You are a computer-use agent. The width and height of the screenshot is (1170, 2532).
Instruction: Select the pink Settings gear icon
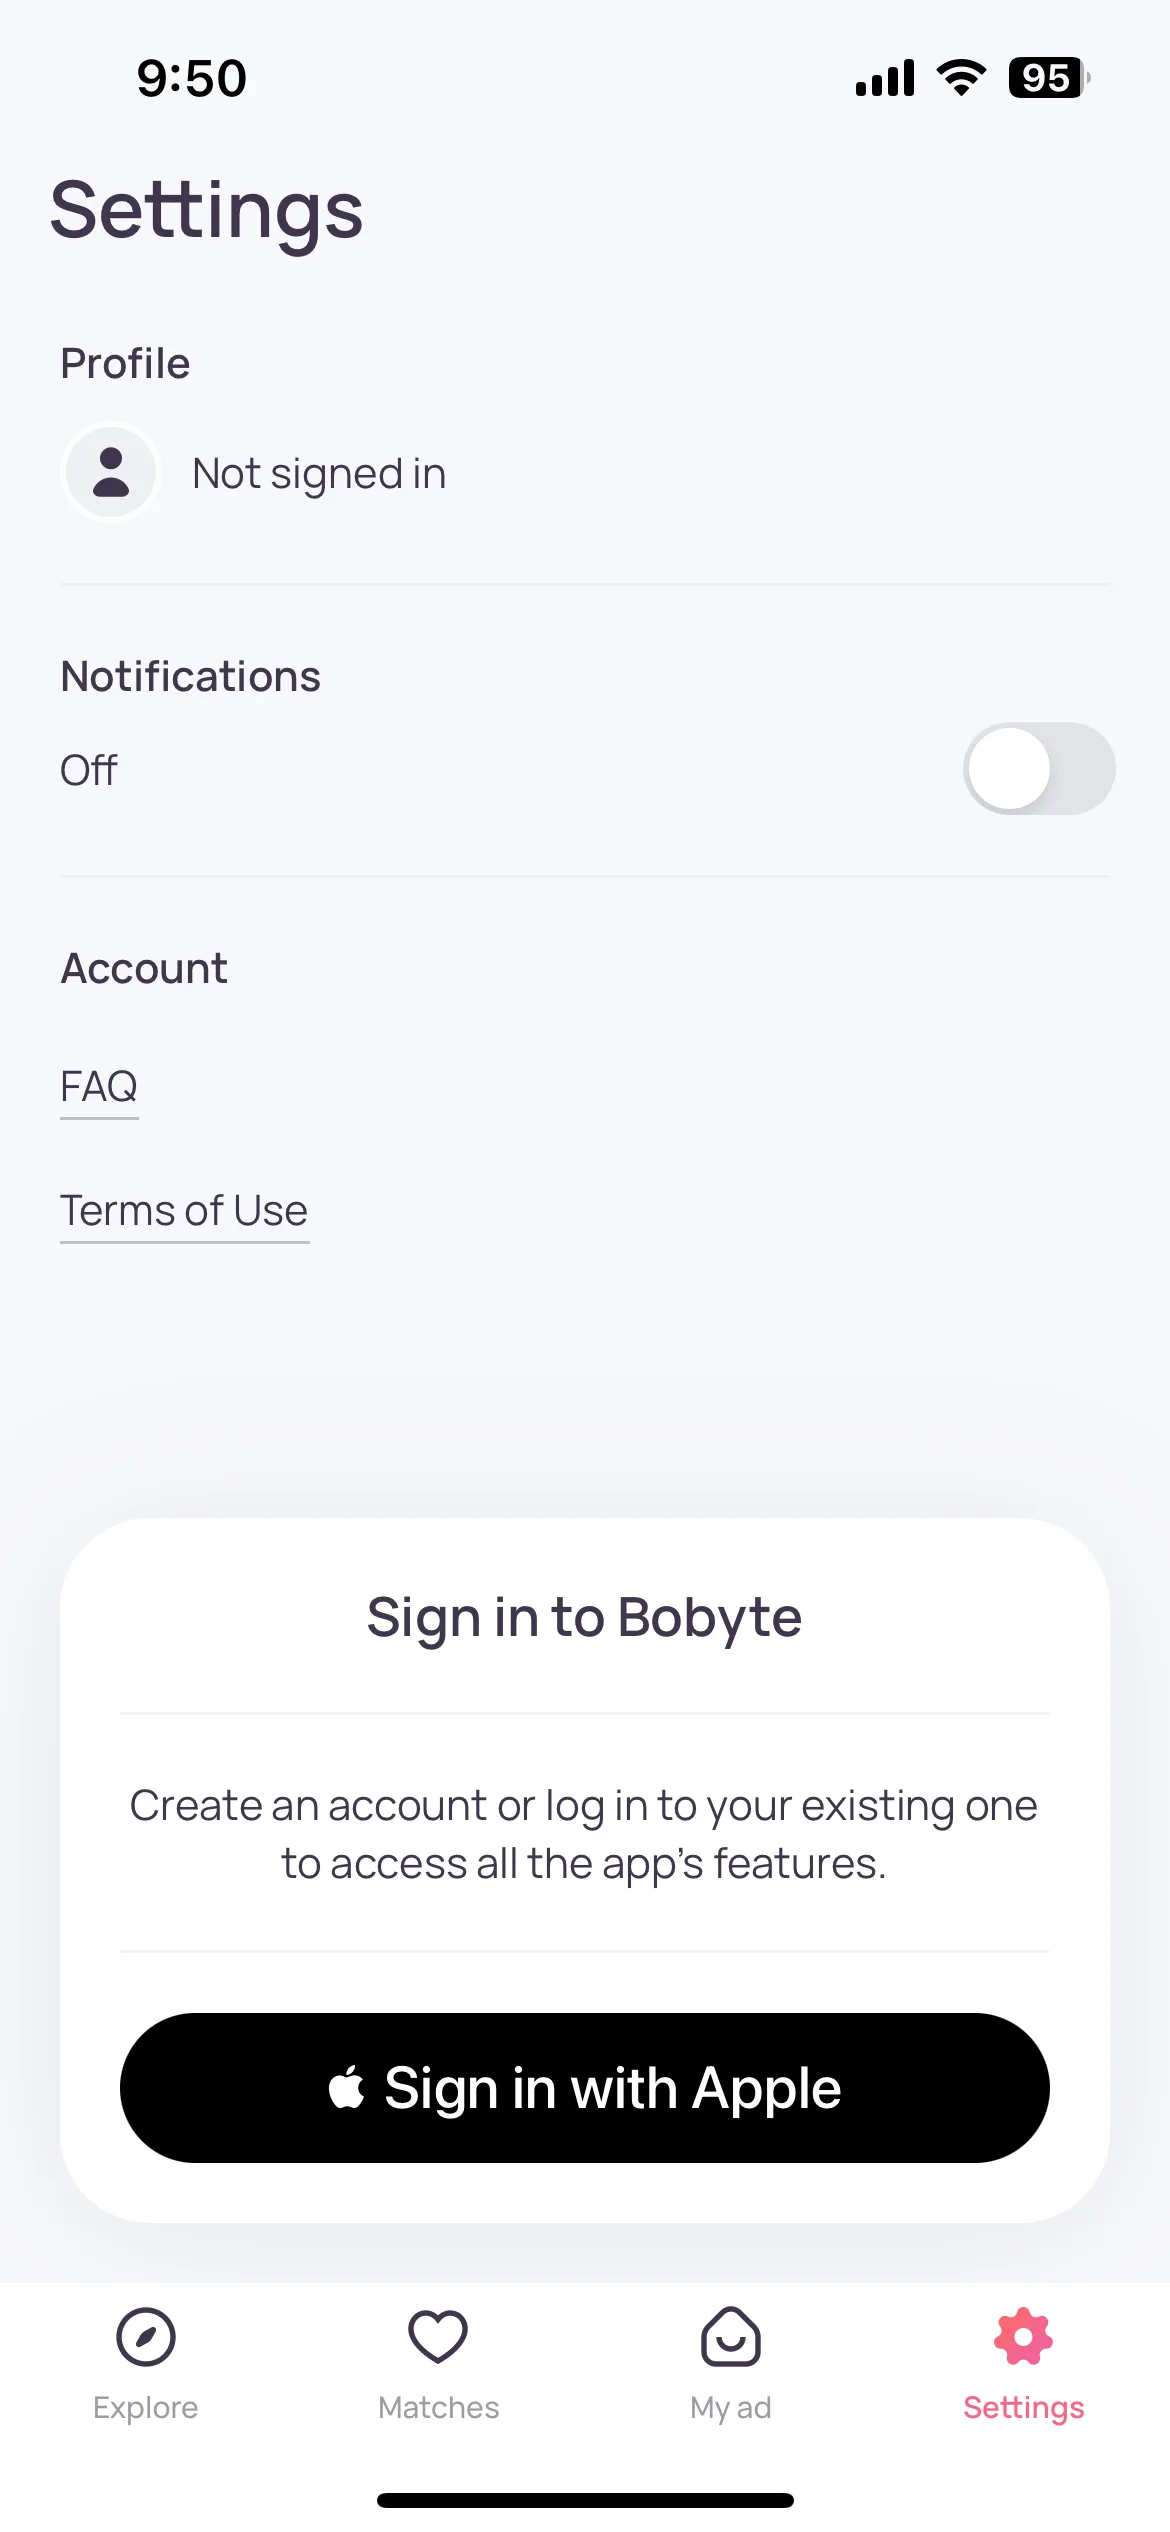pos(1023,2337)
